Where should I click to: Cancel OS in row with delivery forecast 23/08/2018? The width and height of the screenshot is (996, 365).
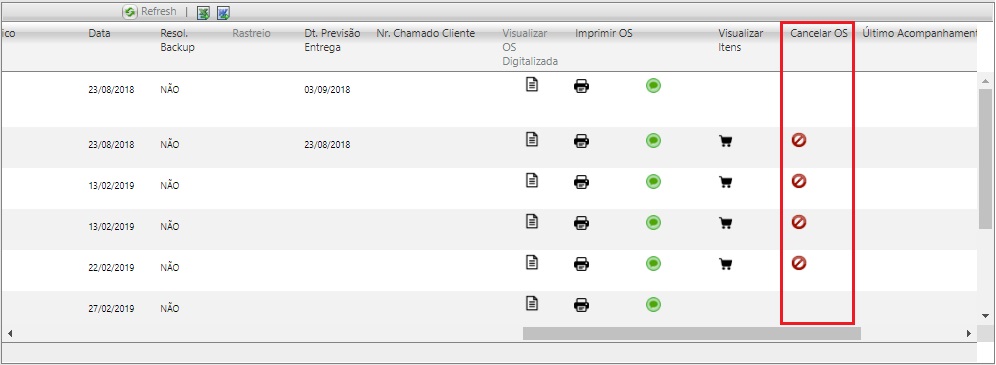coord(798,140)
